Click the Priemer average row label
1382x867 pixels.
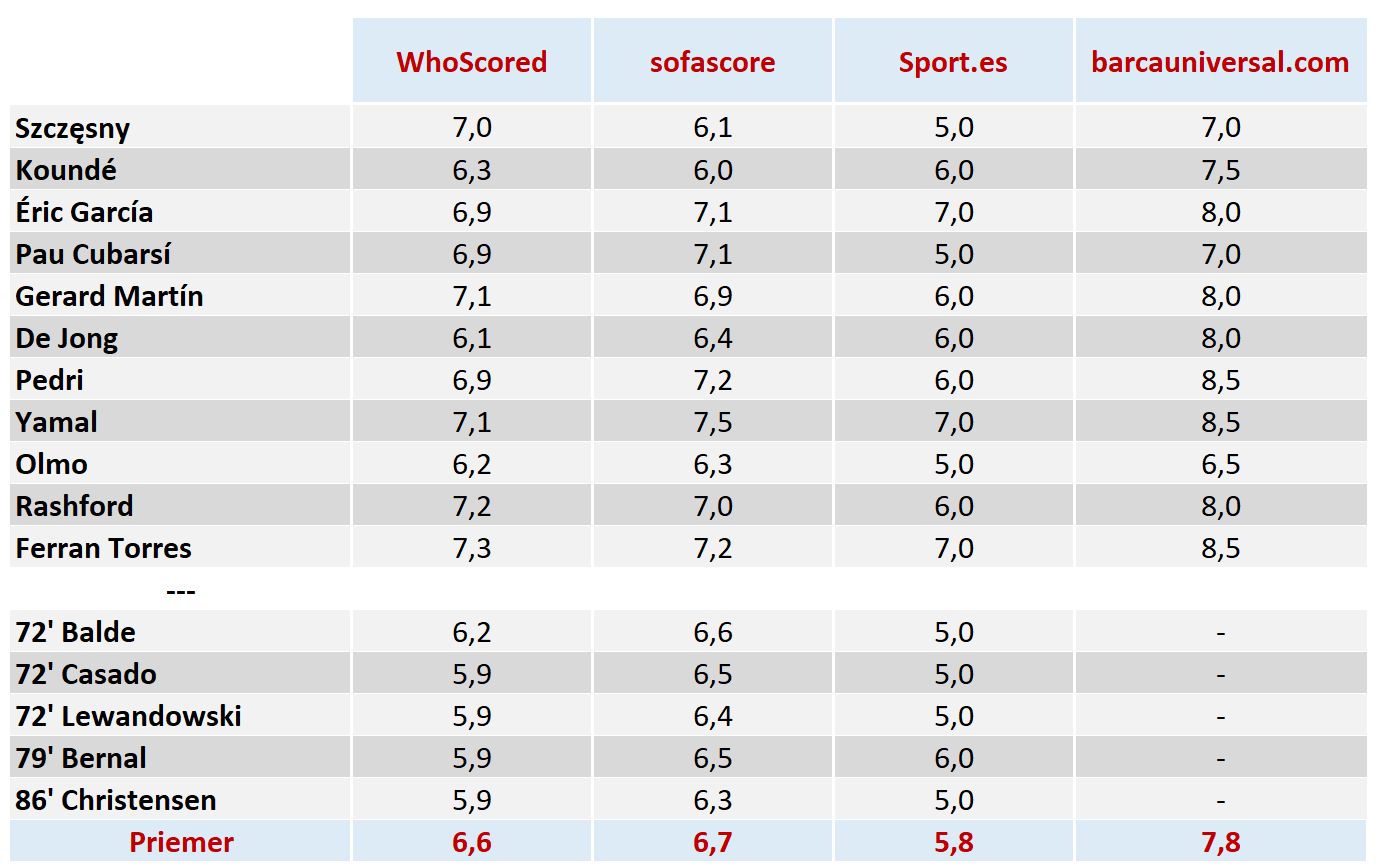pos(181,842)
